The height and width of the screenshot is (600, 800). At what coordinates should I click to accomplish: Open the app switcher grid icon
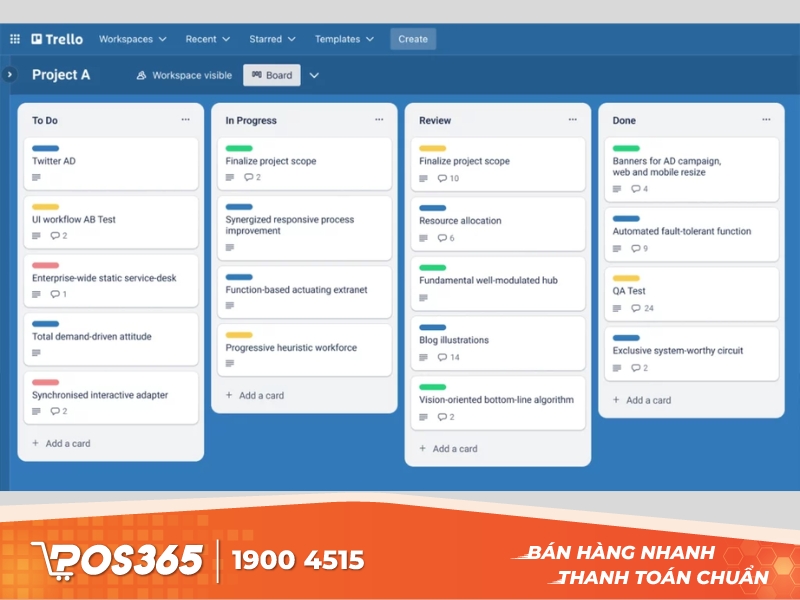tap(15, 39)
